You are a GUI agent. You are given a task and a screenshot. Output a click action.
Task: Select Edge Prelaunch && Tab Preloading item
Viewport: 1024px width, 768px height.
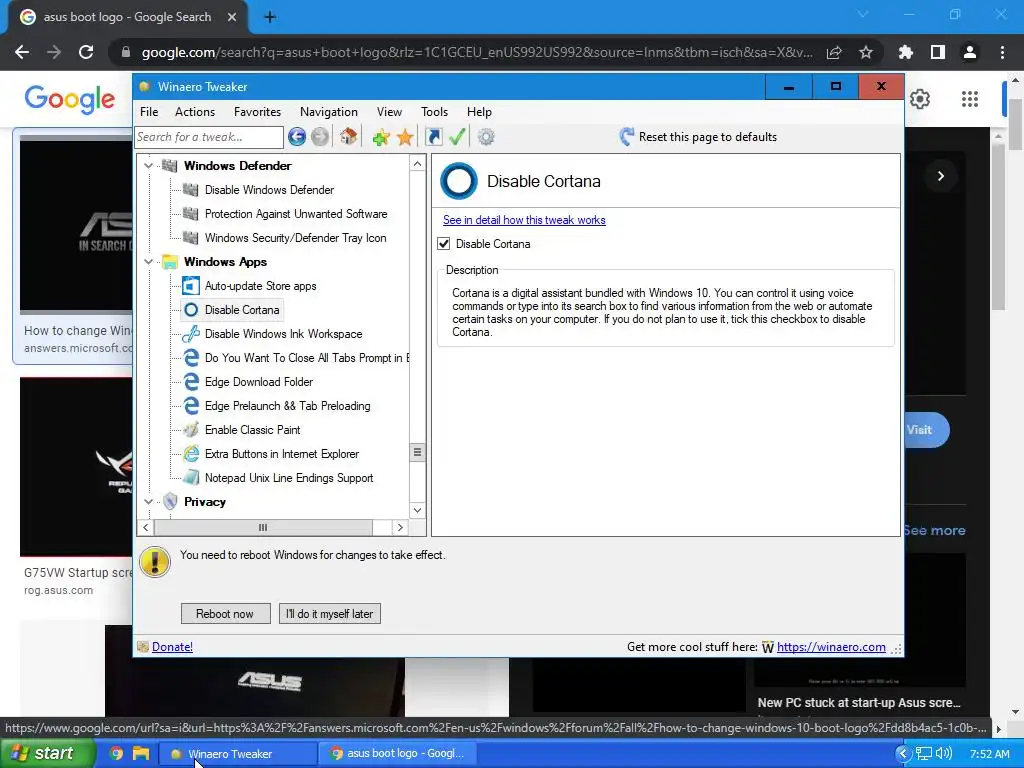287,406
